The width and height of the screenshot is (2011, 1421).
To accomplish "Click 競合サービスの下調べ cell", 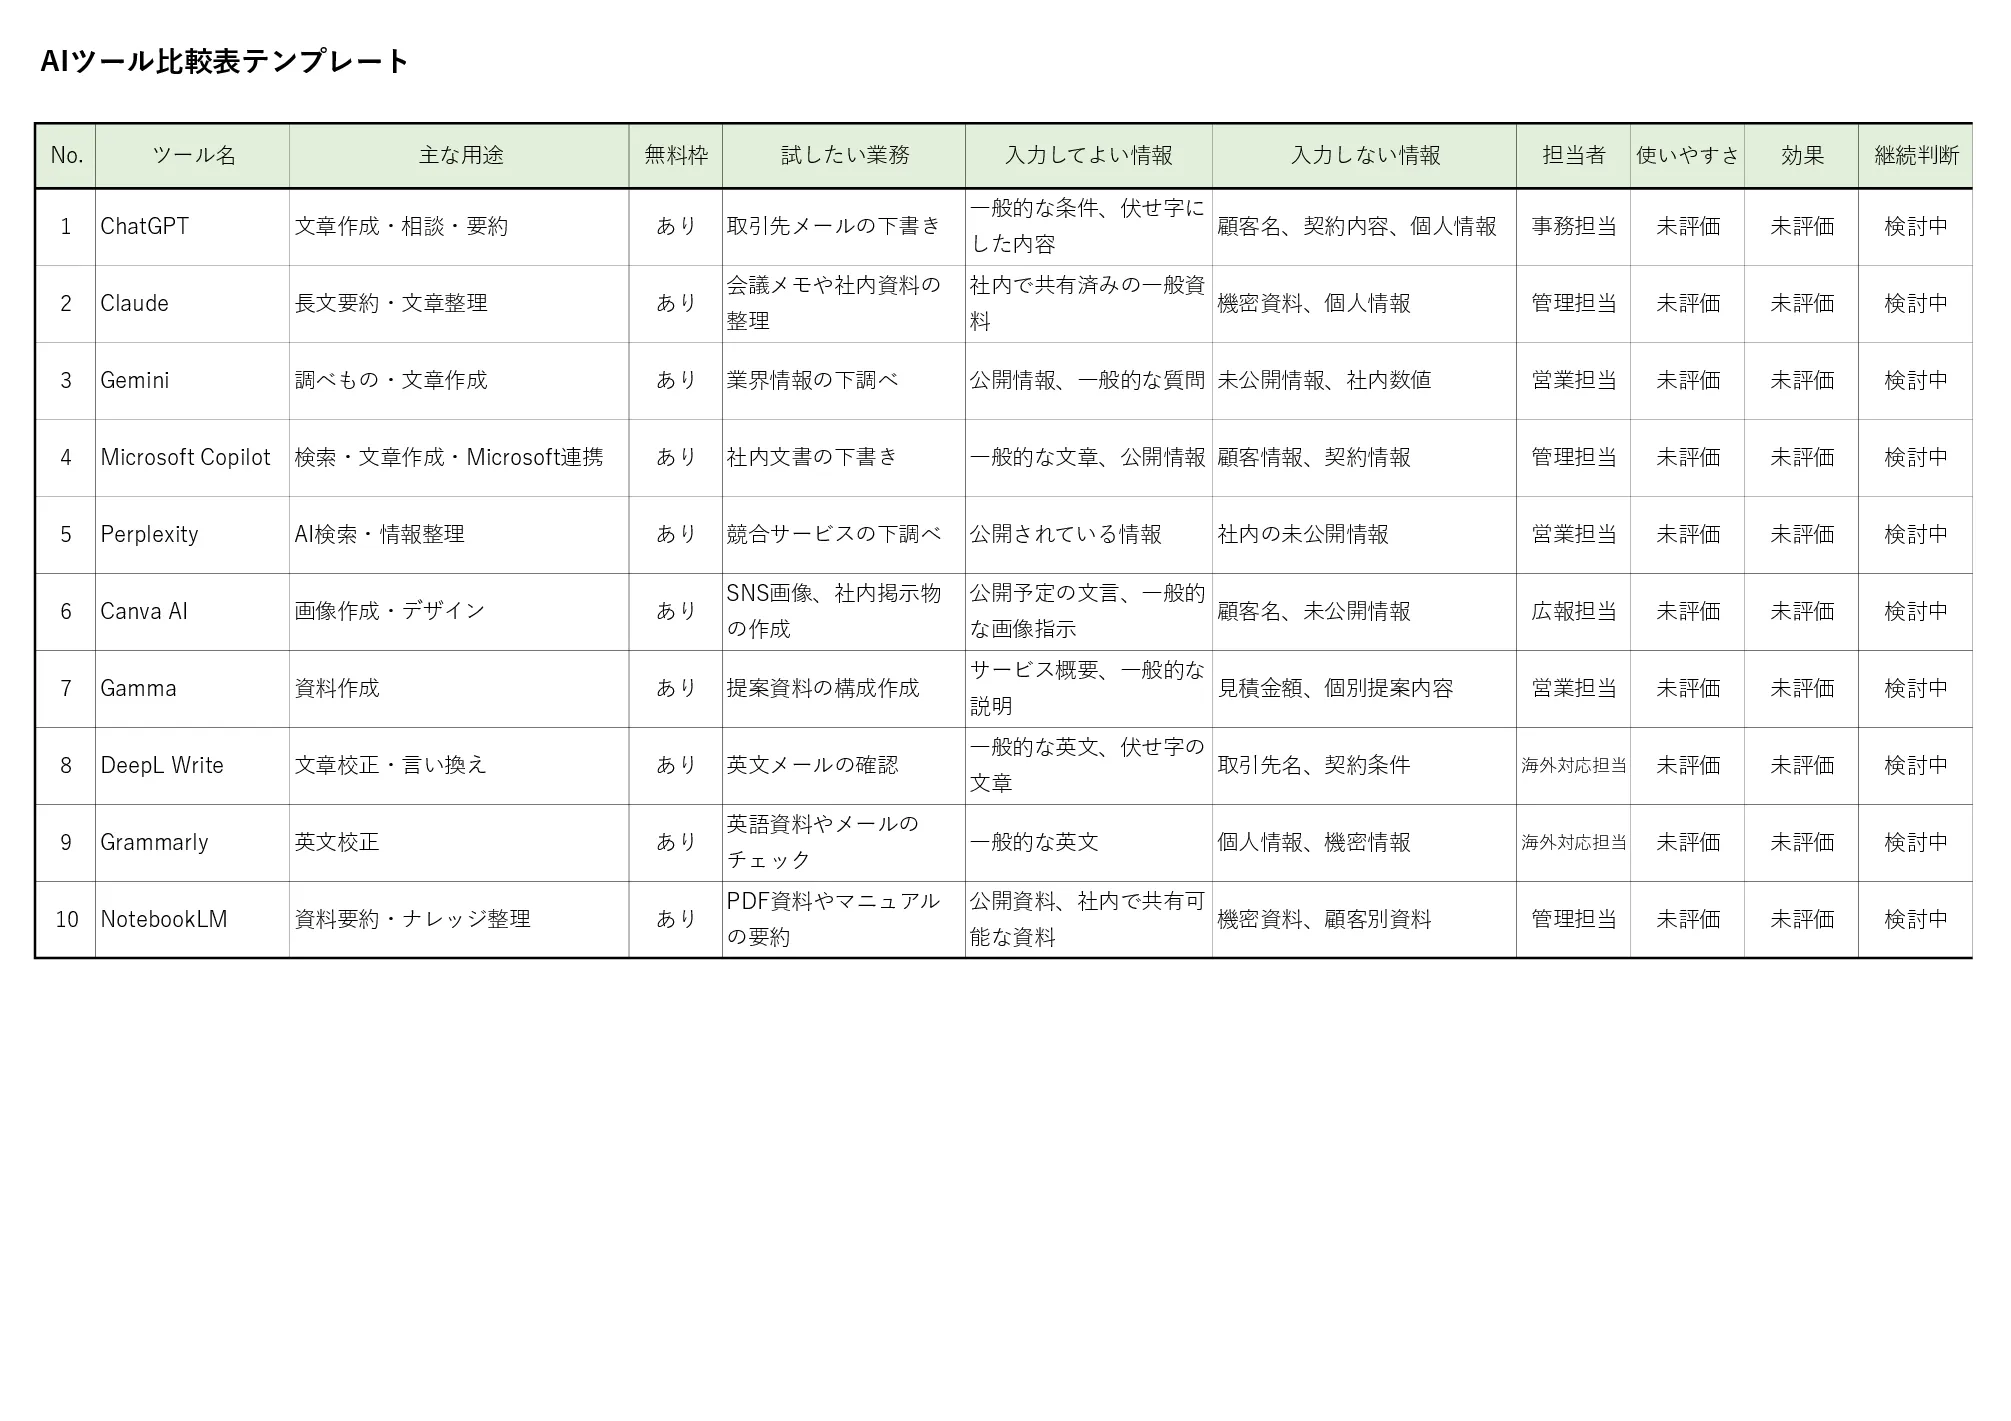I will pyautogui.click(x=844, y=535).
